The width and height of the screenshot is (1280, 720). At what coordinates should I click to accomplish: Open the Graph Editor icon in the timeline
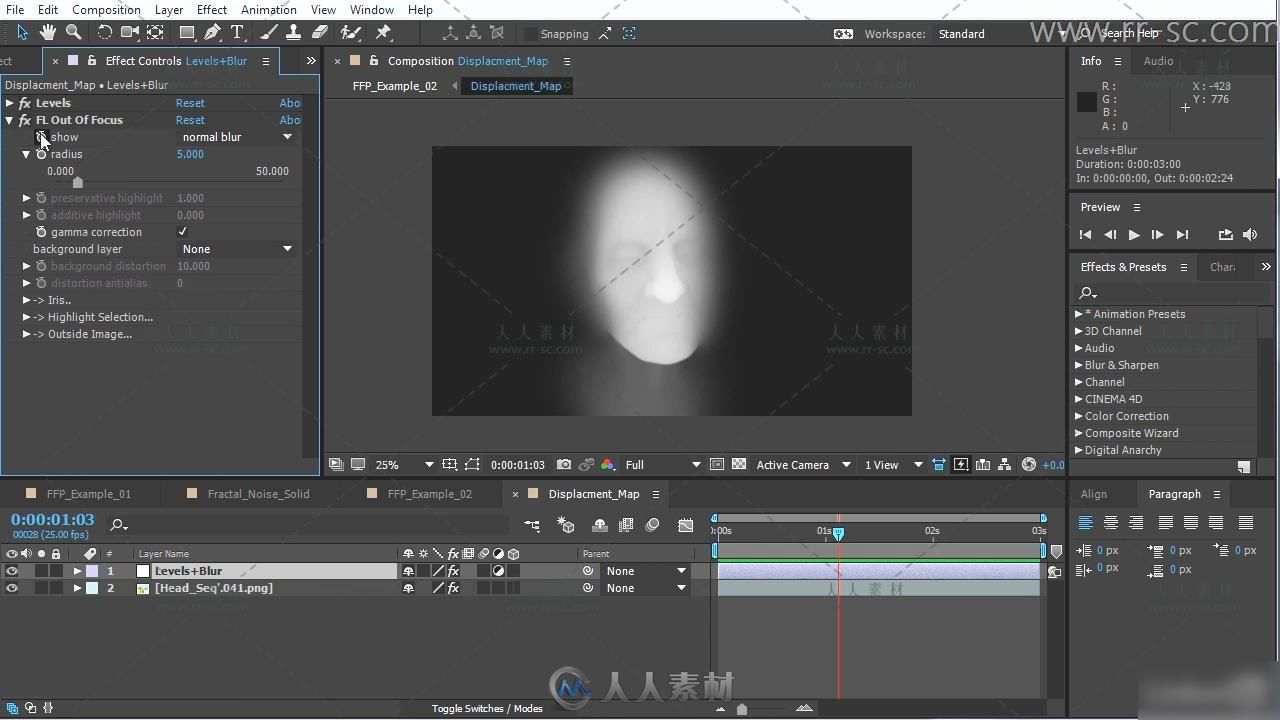(685, 525)
